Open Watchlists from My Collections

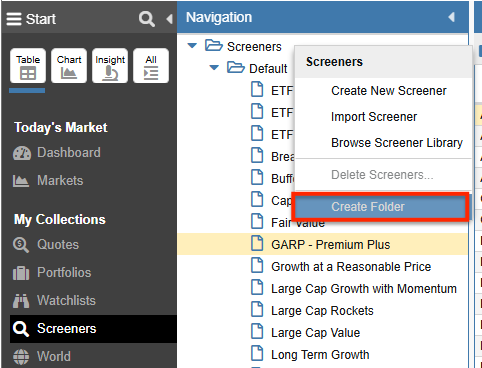click(x=54, y=301)
